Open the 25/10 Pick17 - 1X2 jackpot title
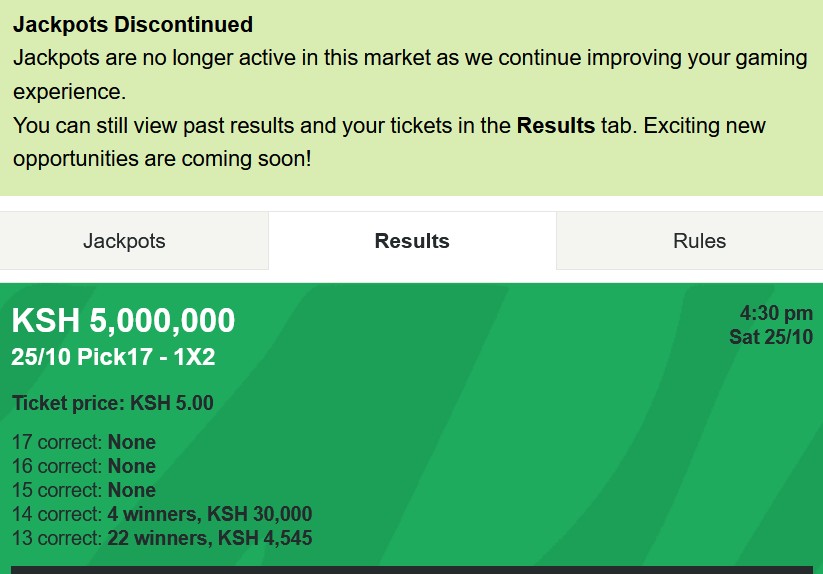The width and height of the screenshot is (823, 574). click(113, 357)
